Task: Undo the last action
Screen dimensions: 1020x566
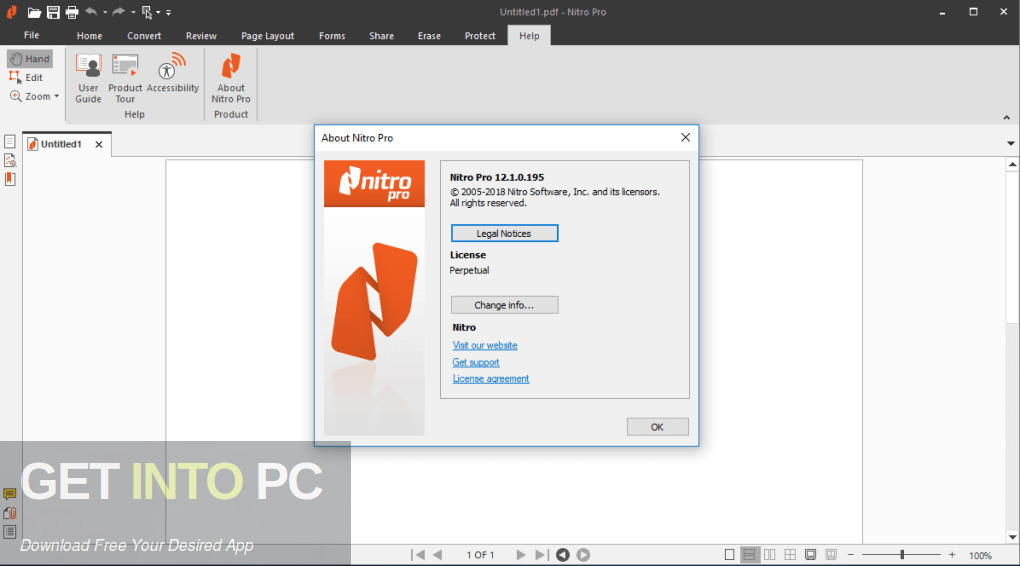Action: pyautogui.click(x=91, y=12)
